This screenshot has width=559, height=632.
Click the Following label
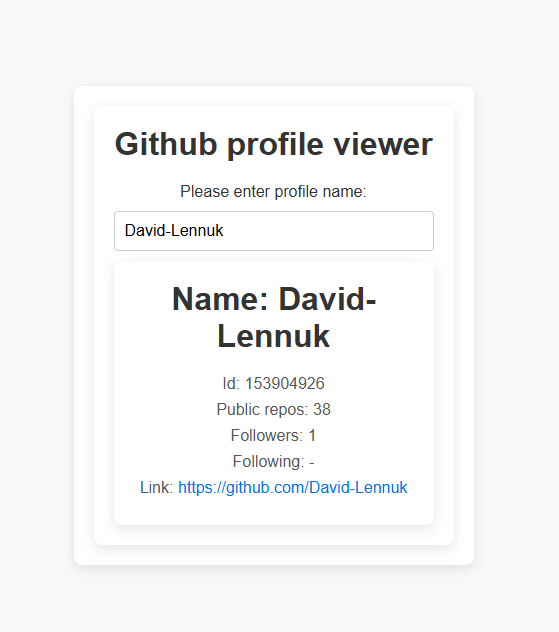coord(268,462)
